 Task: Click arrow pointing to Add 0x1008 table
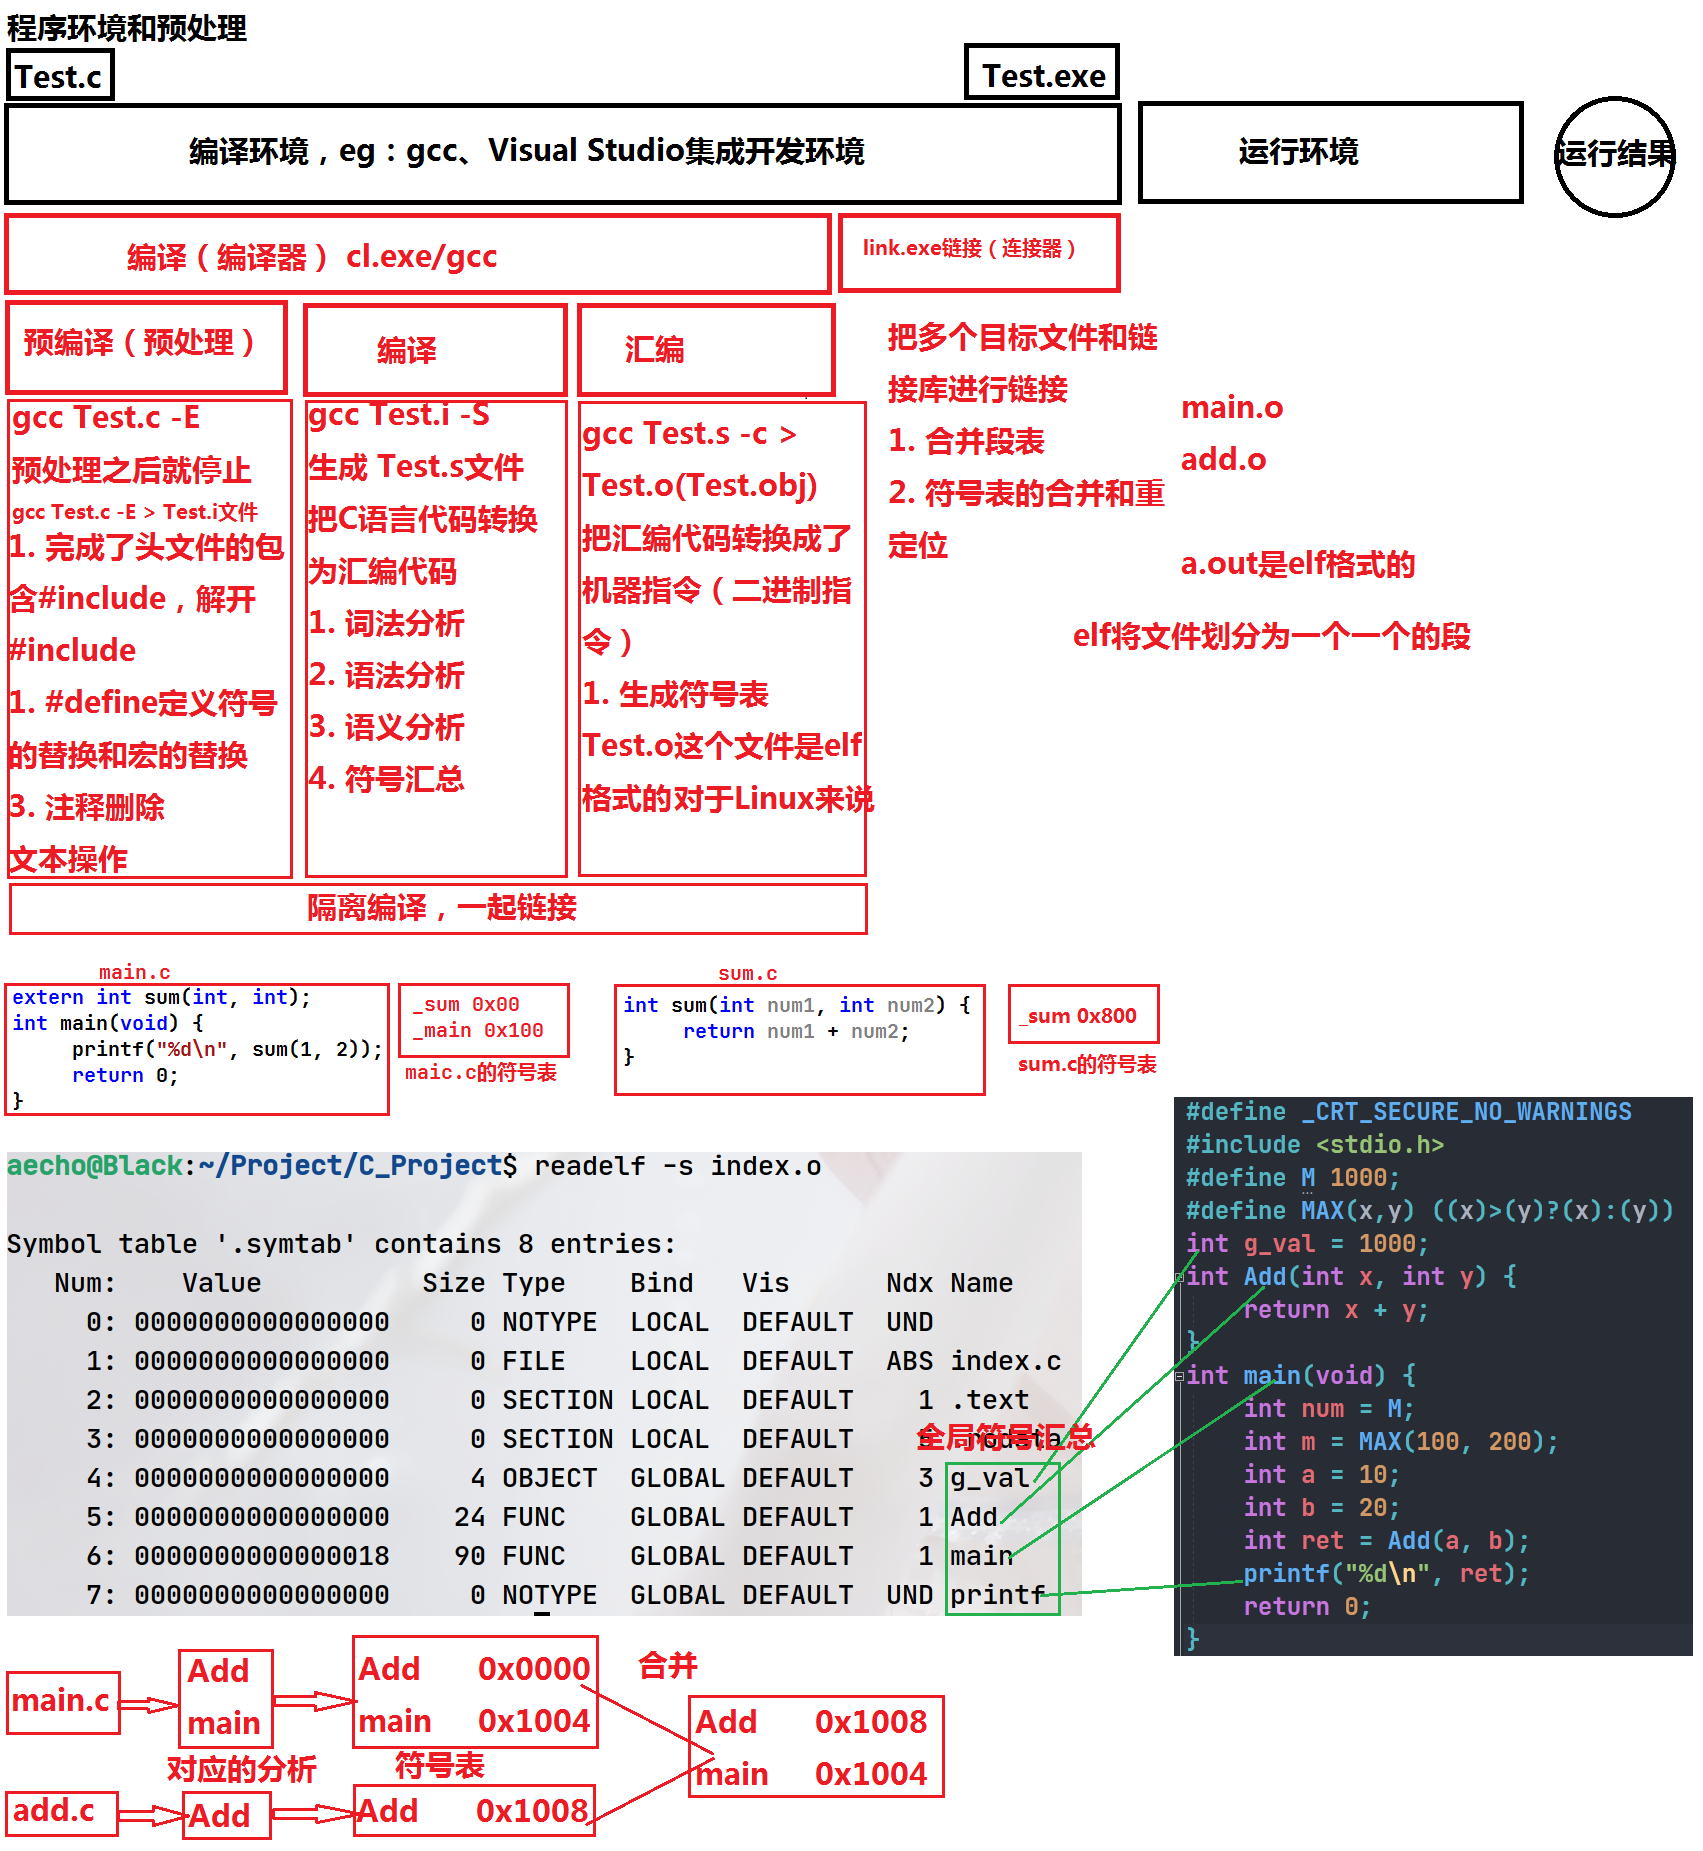(x=313, y=1813)
